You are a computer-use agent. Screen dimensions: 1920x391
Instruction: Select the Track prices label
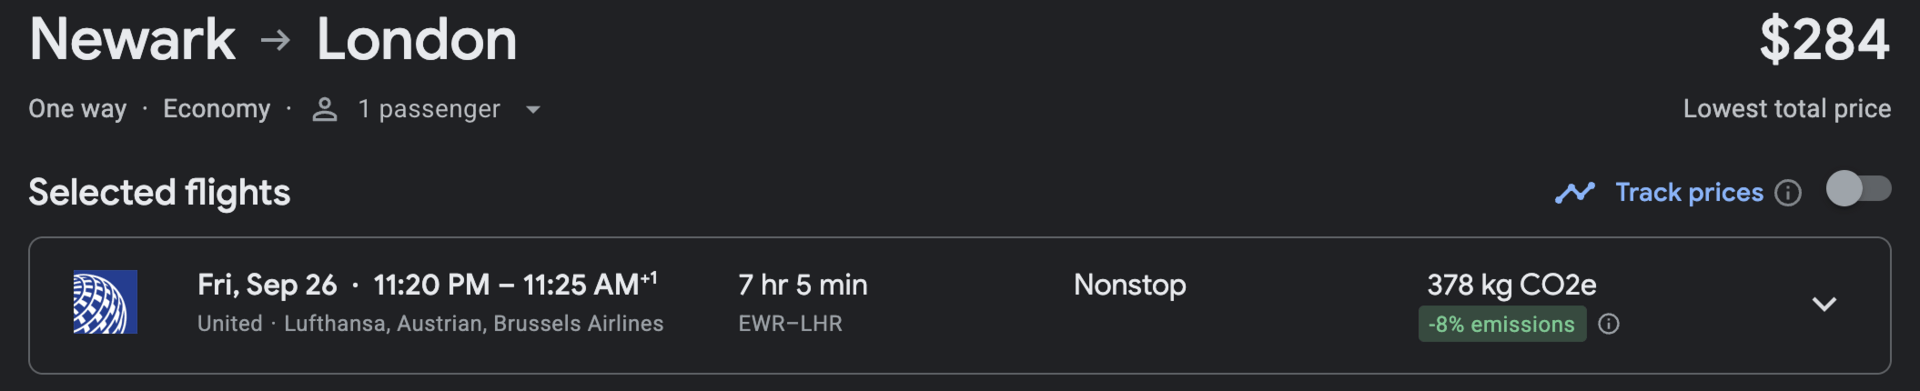[x=1689, y=192]
